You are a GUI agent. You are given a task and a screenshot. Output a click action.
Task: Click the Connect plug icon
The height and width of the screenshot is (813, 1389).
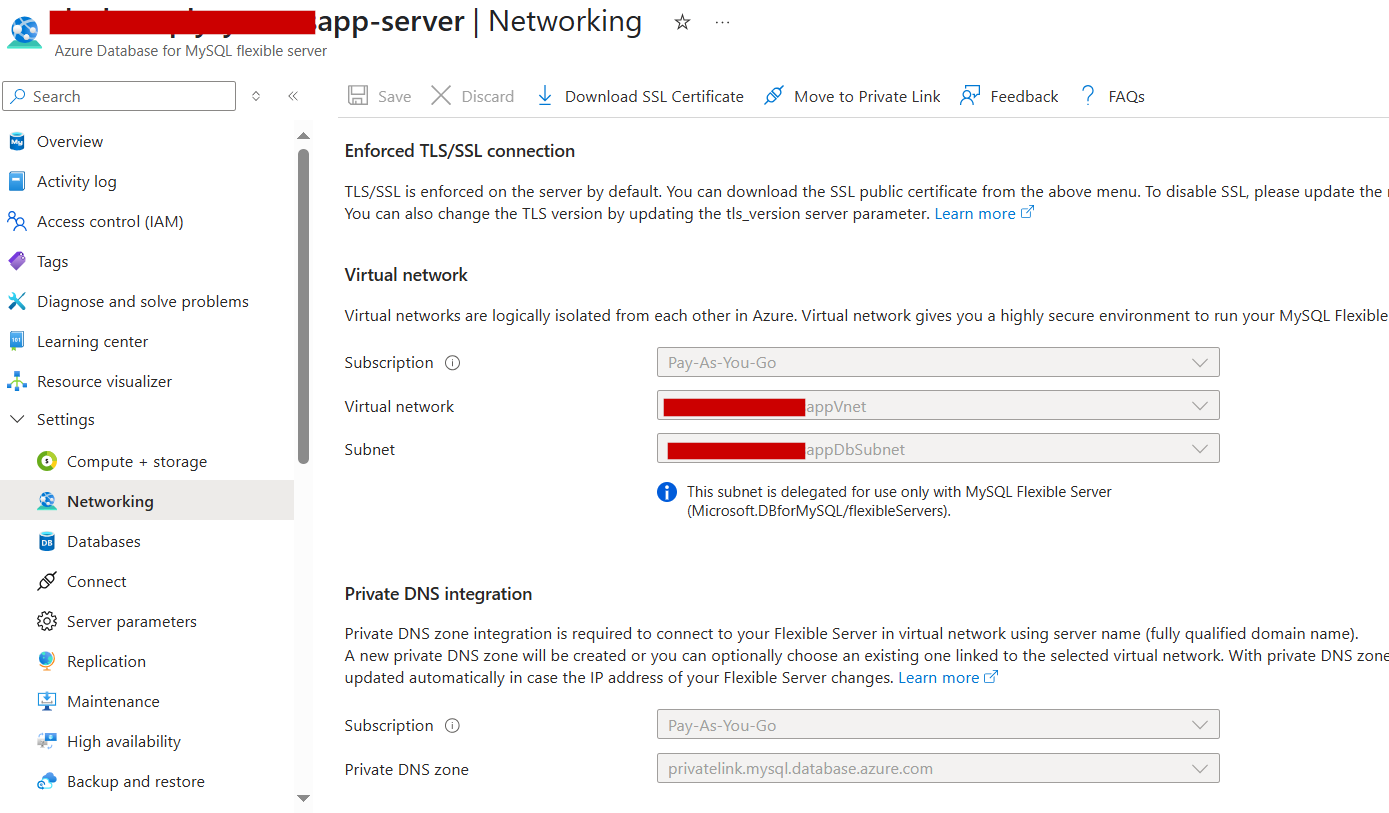47,582
